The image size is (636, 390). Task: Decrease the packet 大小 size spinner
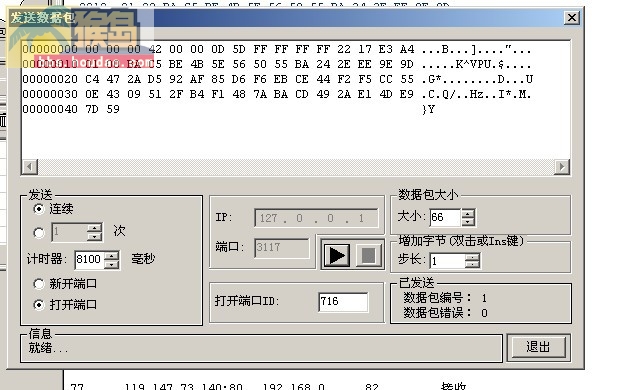468,222
